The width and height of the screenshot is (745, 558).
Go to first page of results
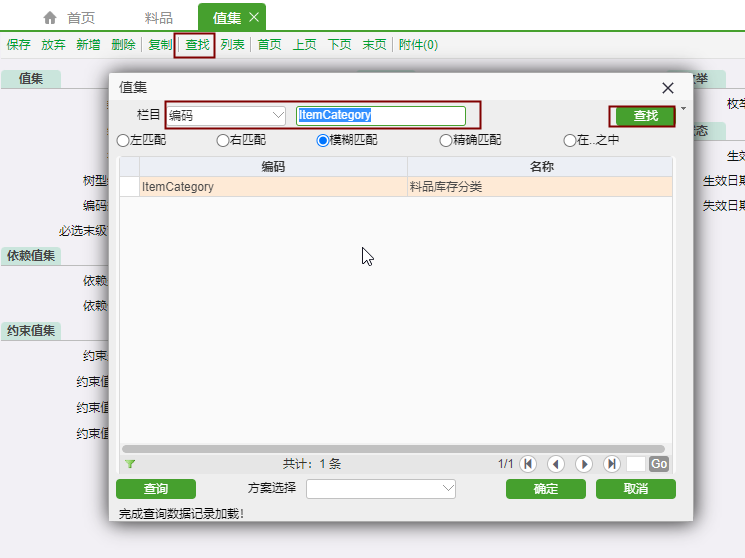(528, 464)
